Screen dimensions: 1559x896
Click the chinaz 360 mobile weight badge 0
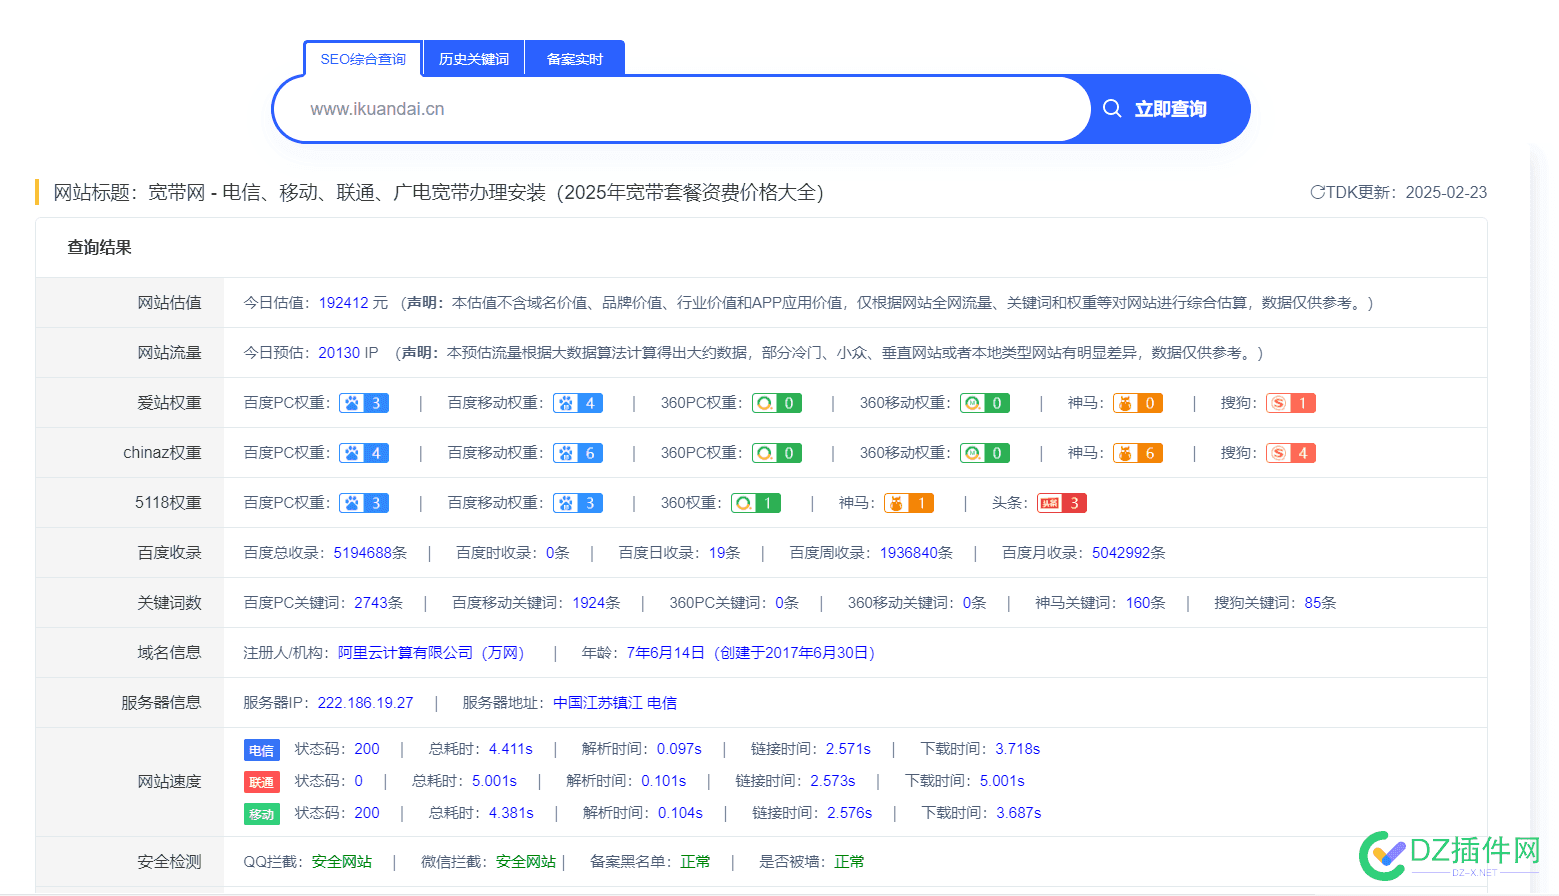[985, 453]
